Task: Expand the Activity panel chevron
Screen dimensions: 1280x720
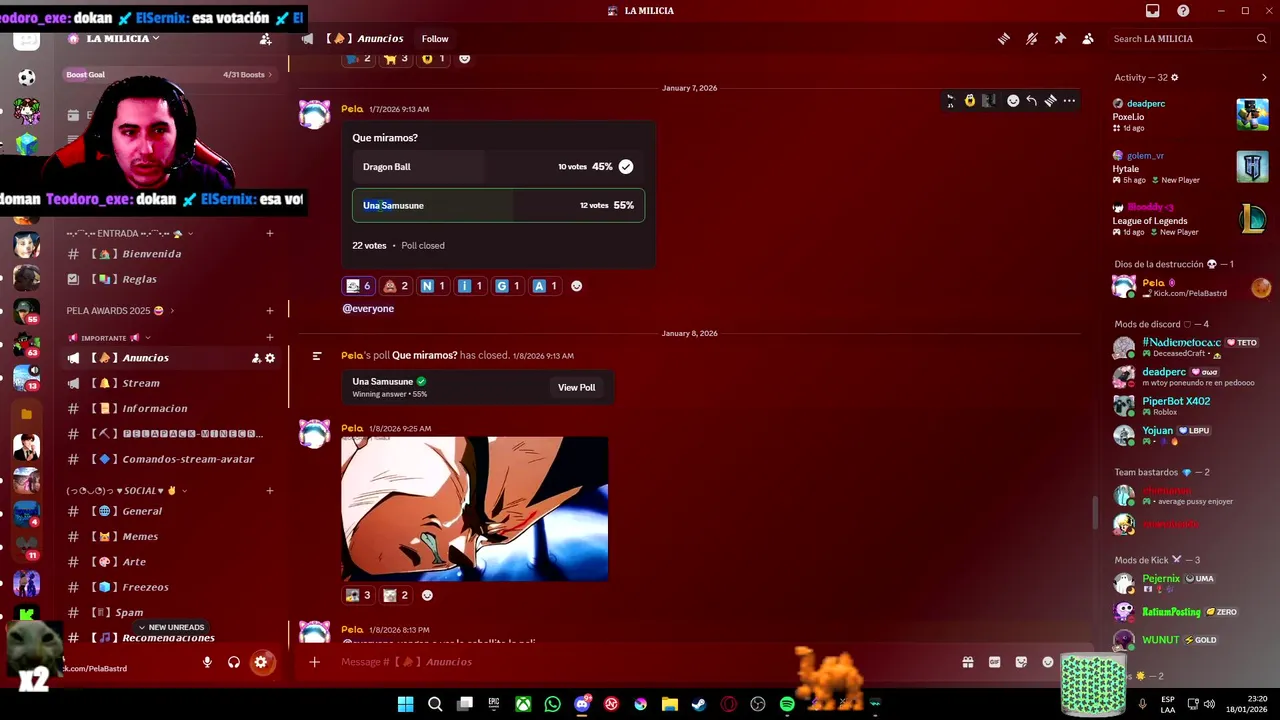Action: (x=1264, y=78)
